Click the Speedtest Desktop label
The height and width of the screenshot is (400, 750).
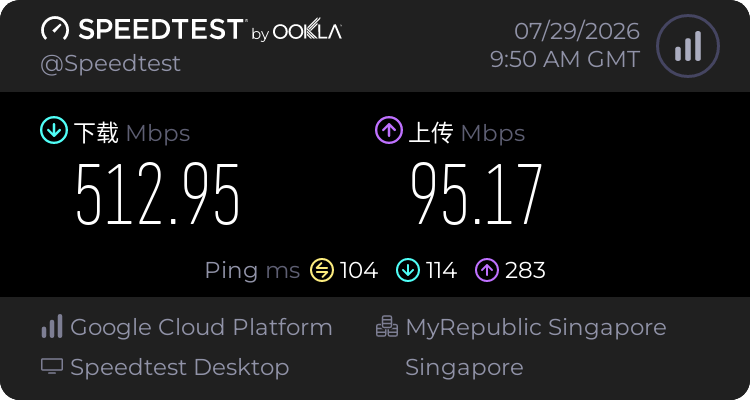point(180,368)
